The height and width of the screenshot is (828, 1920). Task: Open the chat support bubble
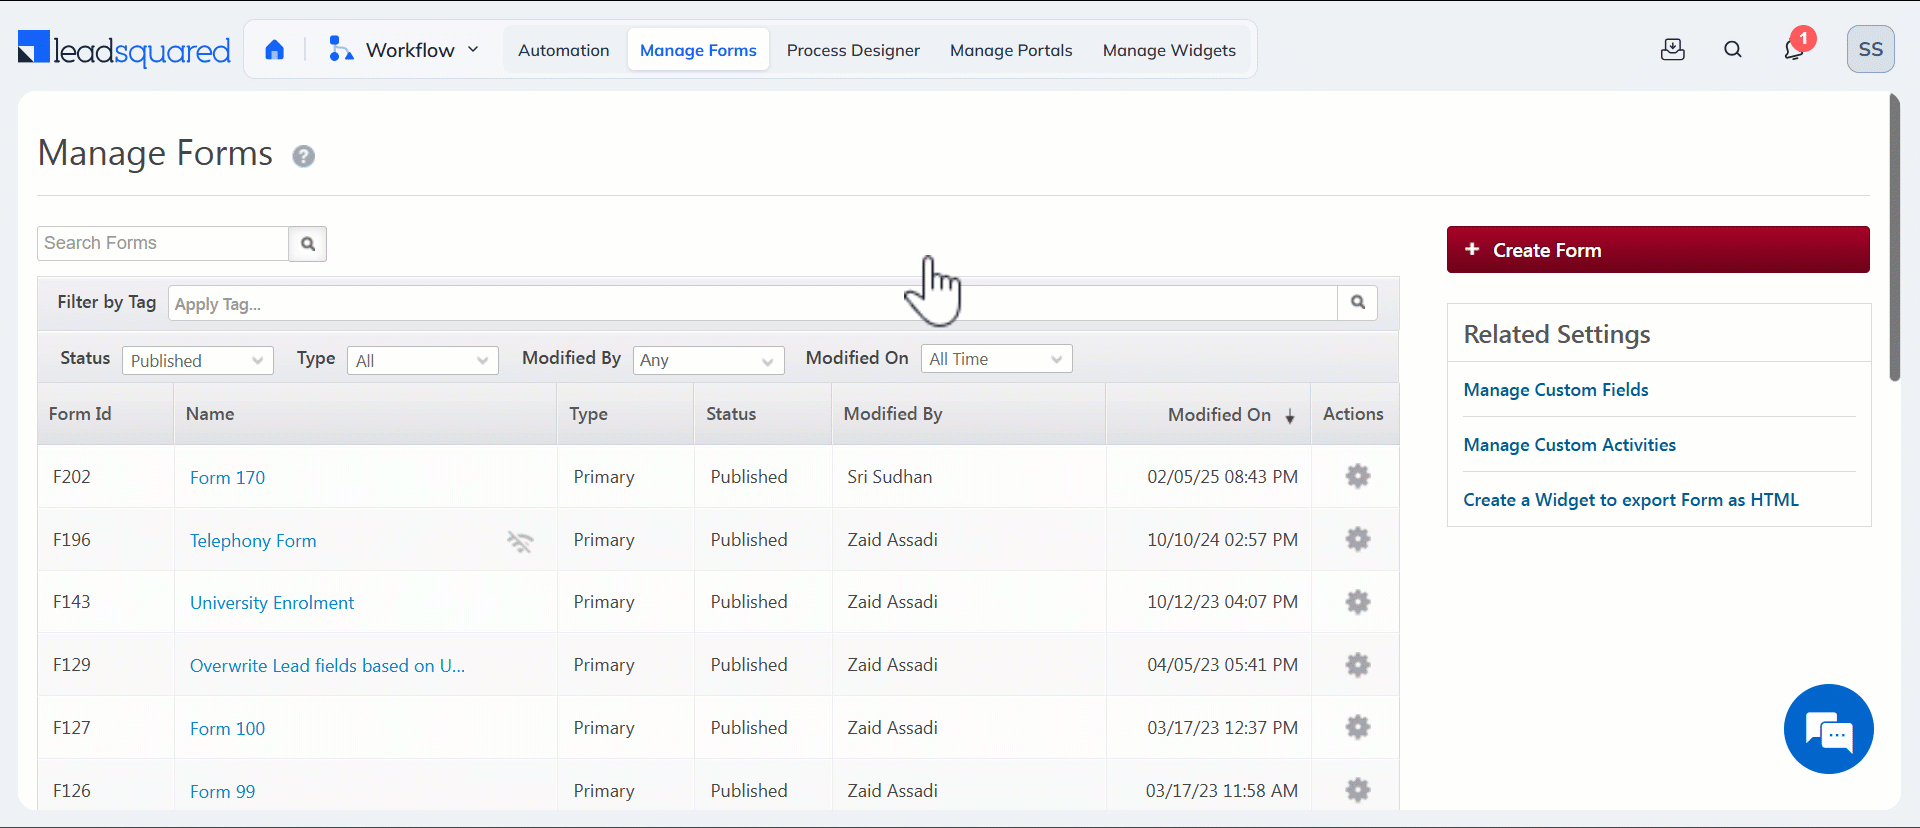(1828, 729)
